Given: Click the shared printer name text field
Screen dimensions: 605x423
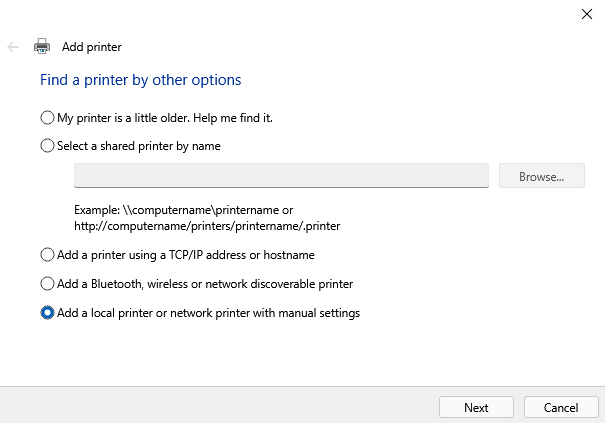Looking at the screenshot, I should click(x=281, y=176).
